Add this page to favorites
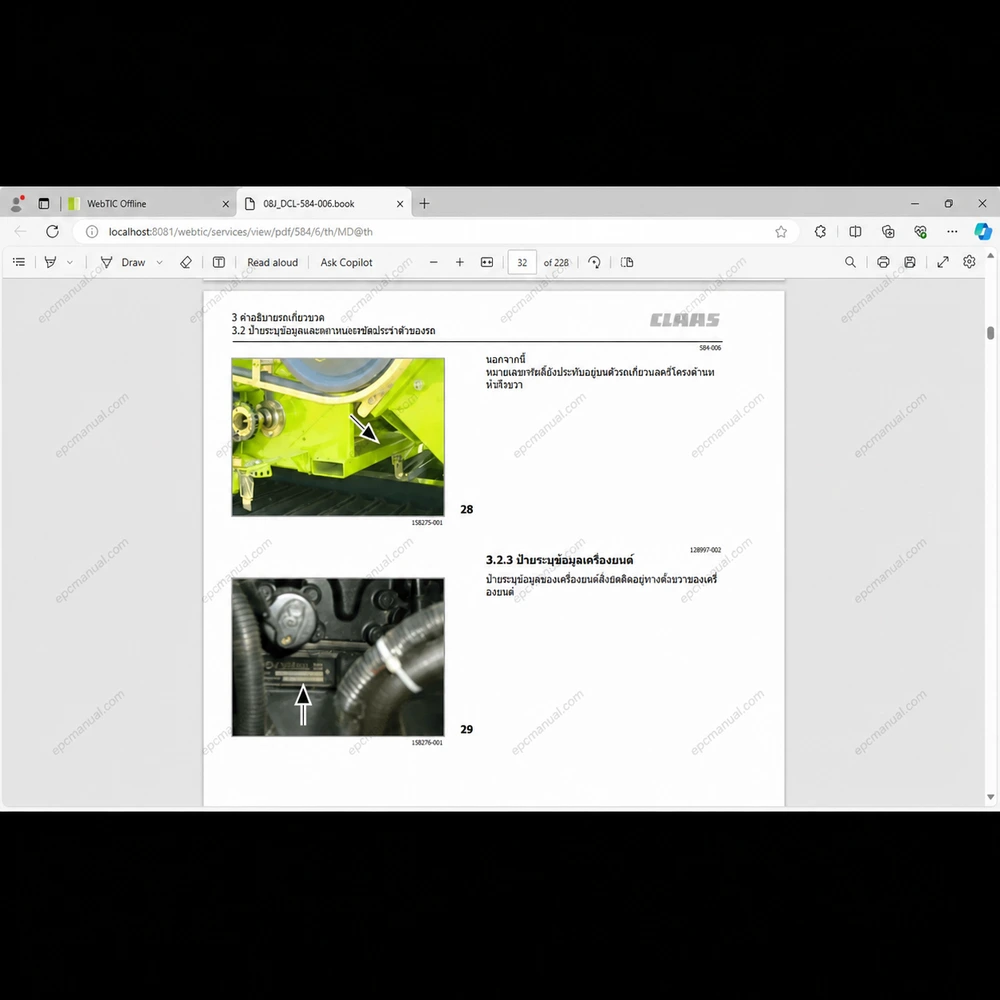Screen dimensions: 1000x1000 coord(781,232)
